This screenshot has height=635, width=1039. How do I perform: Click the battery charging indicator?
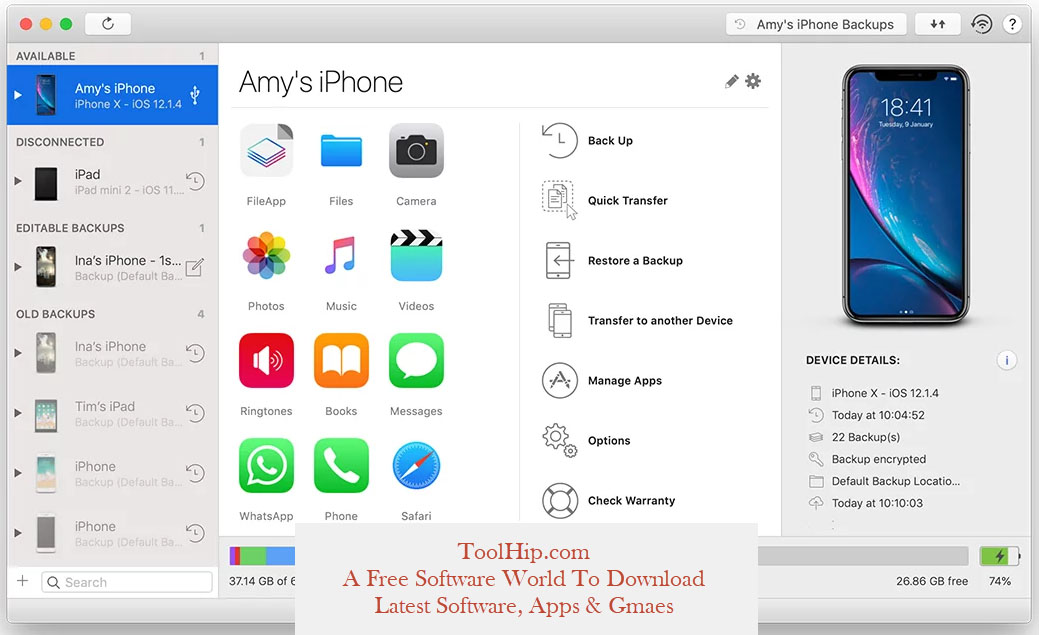tap(1000, 555)
